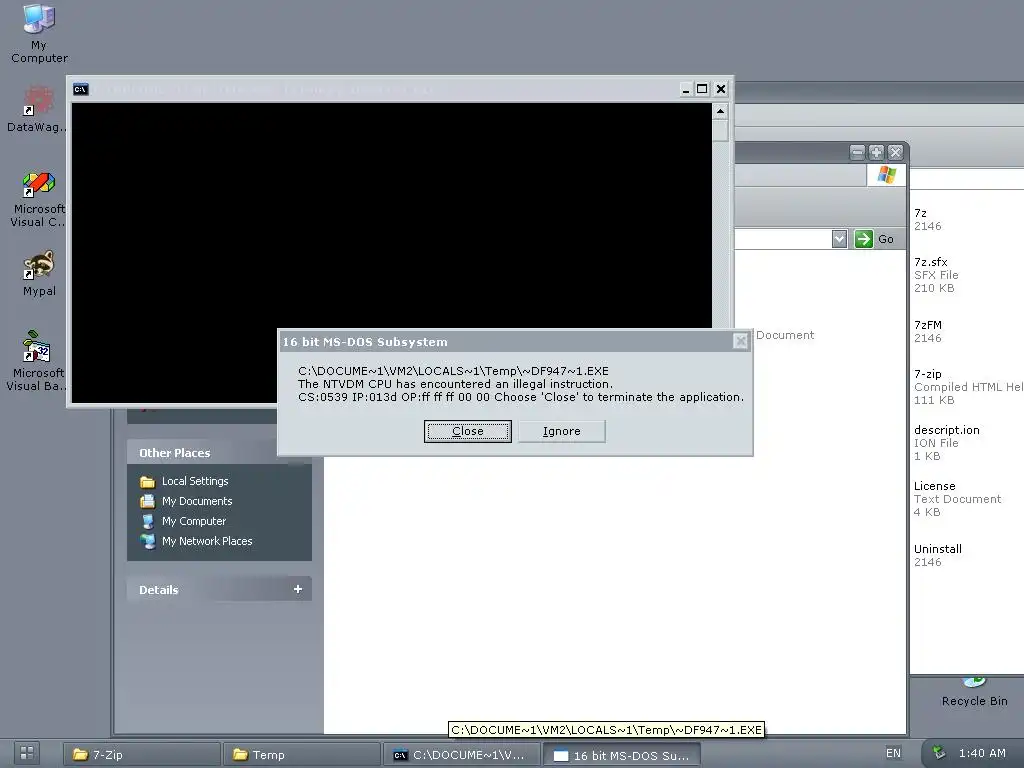Screen dimensions: 1024x768
Task: Click the 1:40 AM clock in tray
Action: [982, 753]
